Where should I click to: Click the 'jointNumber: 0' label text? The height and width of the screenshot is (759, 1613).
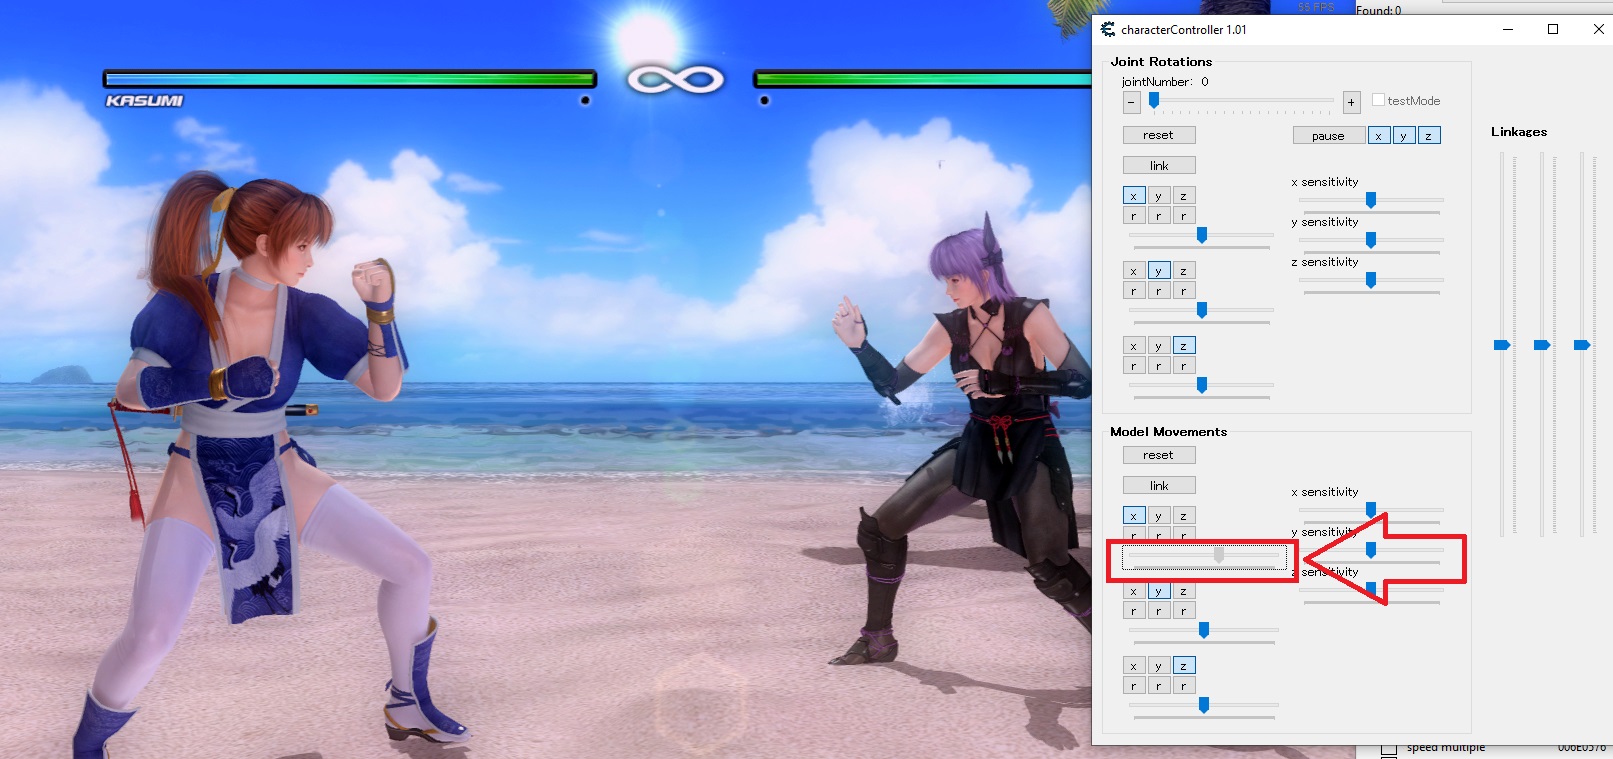coord(1165,82)
